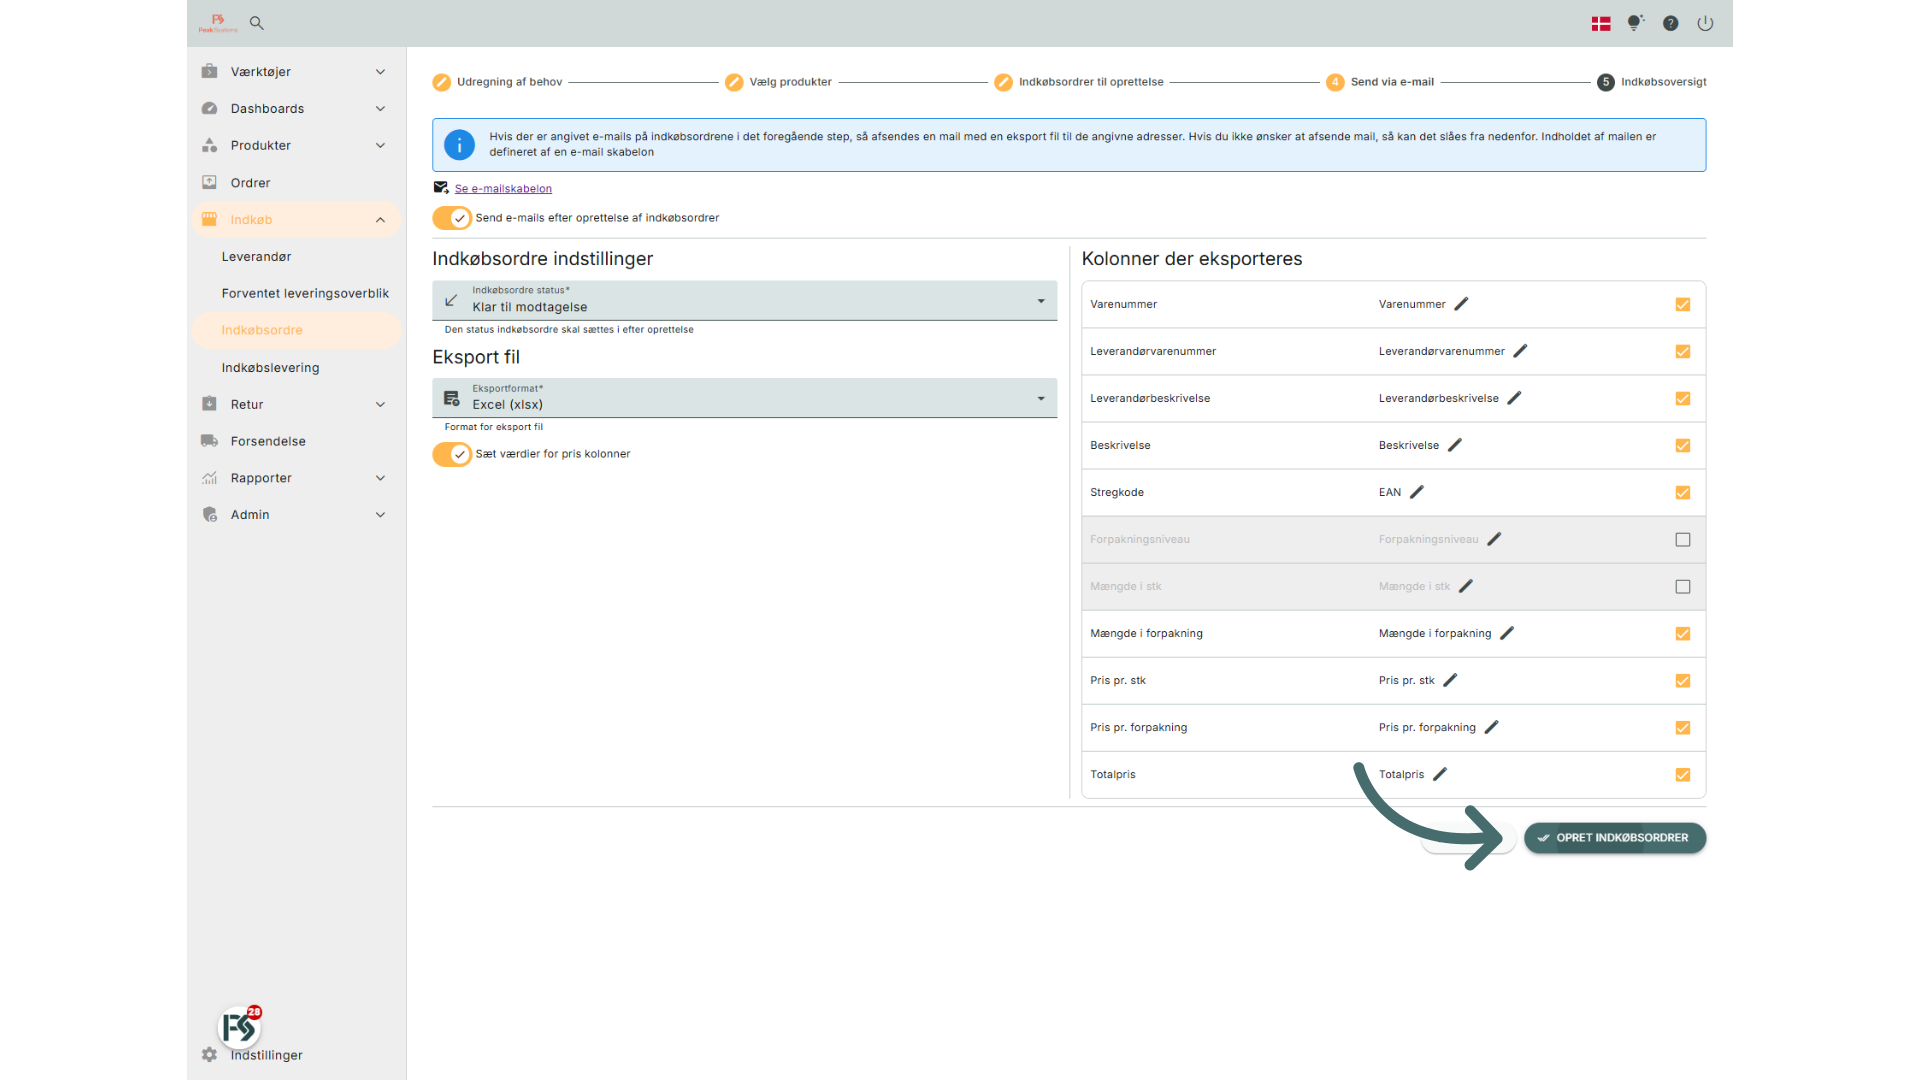Go to the Indkøbsoversigt step

tap(1652, 82)
